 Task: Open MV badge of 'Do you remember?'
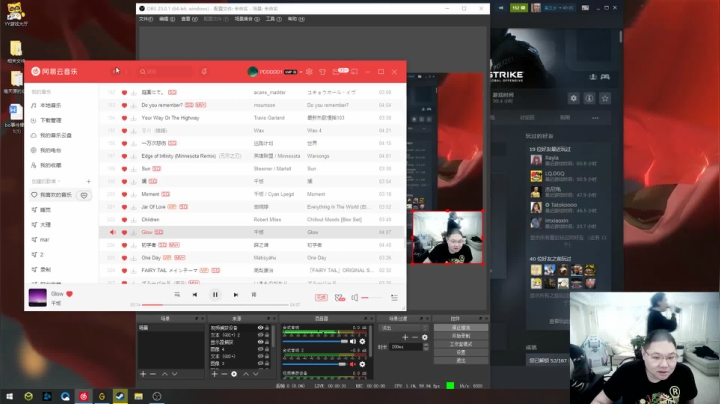click(x=201, y=105)
